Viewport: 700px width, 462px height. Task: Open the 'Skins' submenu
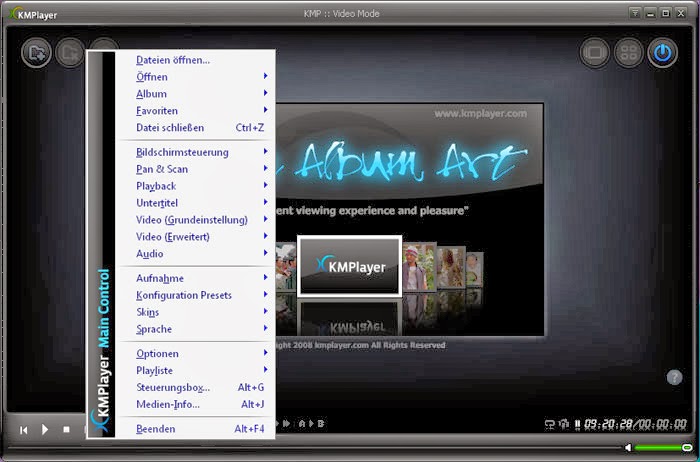click(196, 312)
